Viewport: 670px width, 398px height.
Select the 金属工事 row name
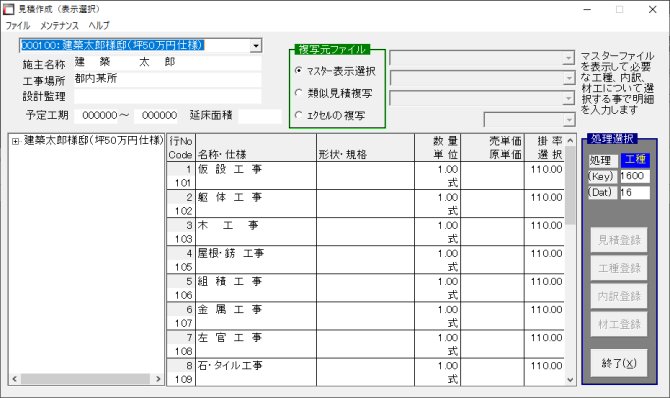229,310
